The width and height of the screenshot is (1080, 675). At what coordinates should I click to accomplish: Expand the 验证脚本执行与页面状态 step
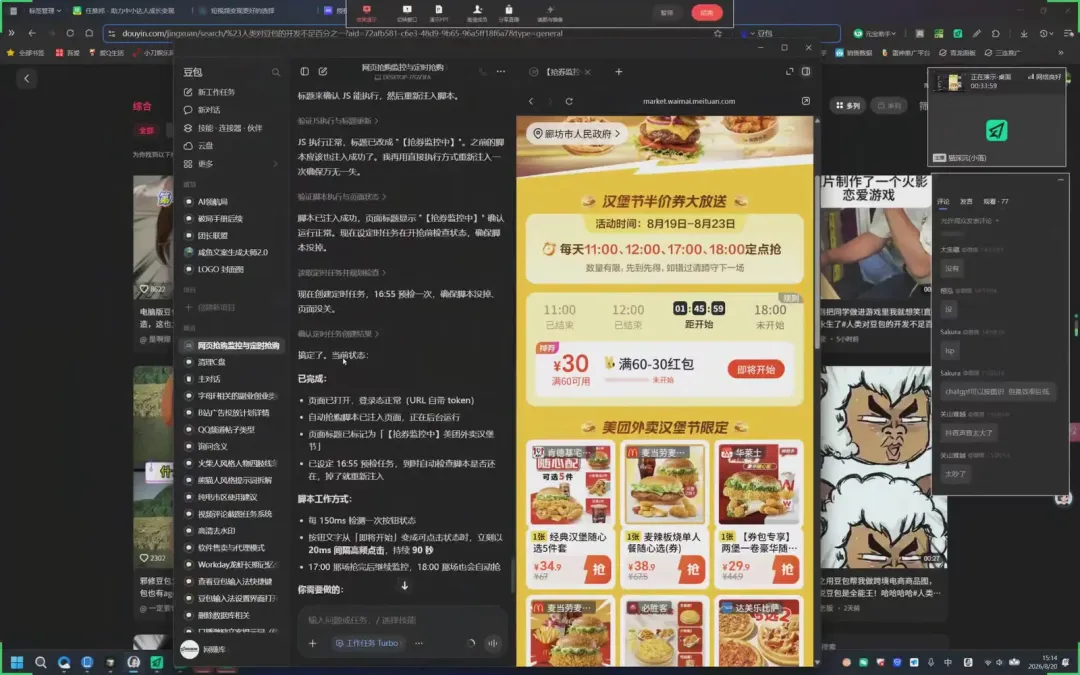coord(342,196)
